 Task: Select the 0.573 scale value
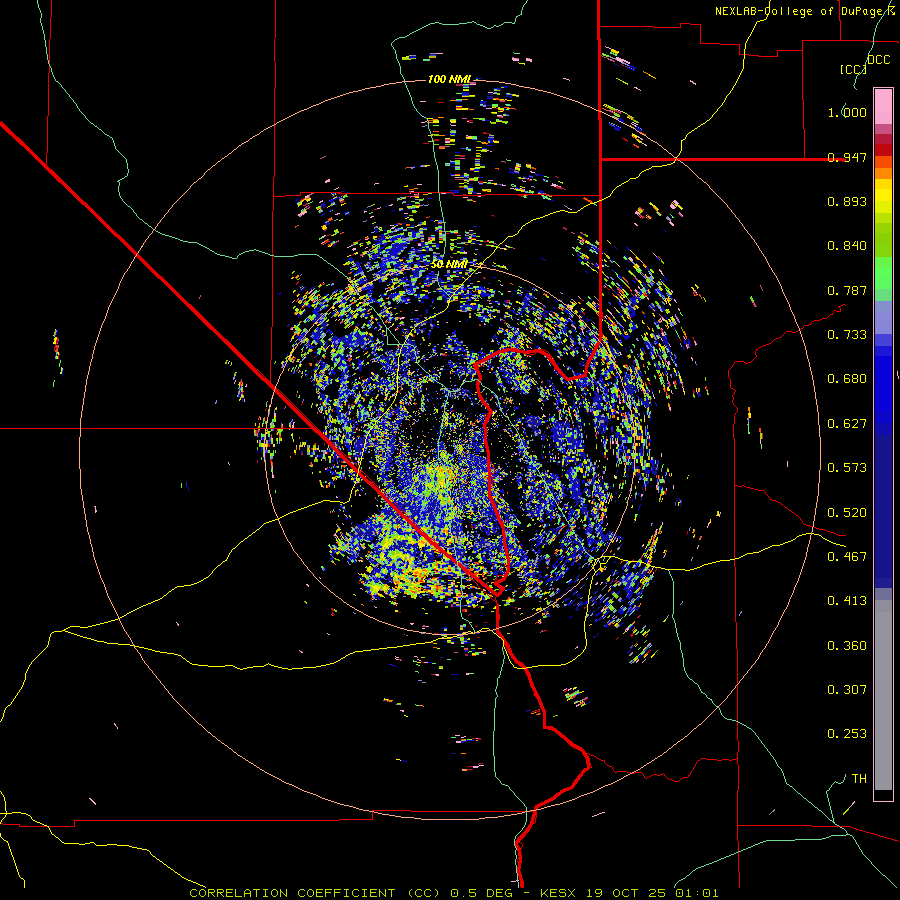pyautogui.click(x=847, y=468)
